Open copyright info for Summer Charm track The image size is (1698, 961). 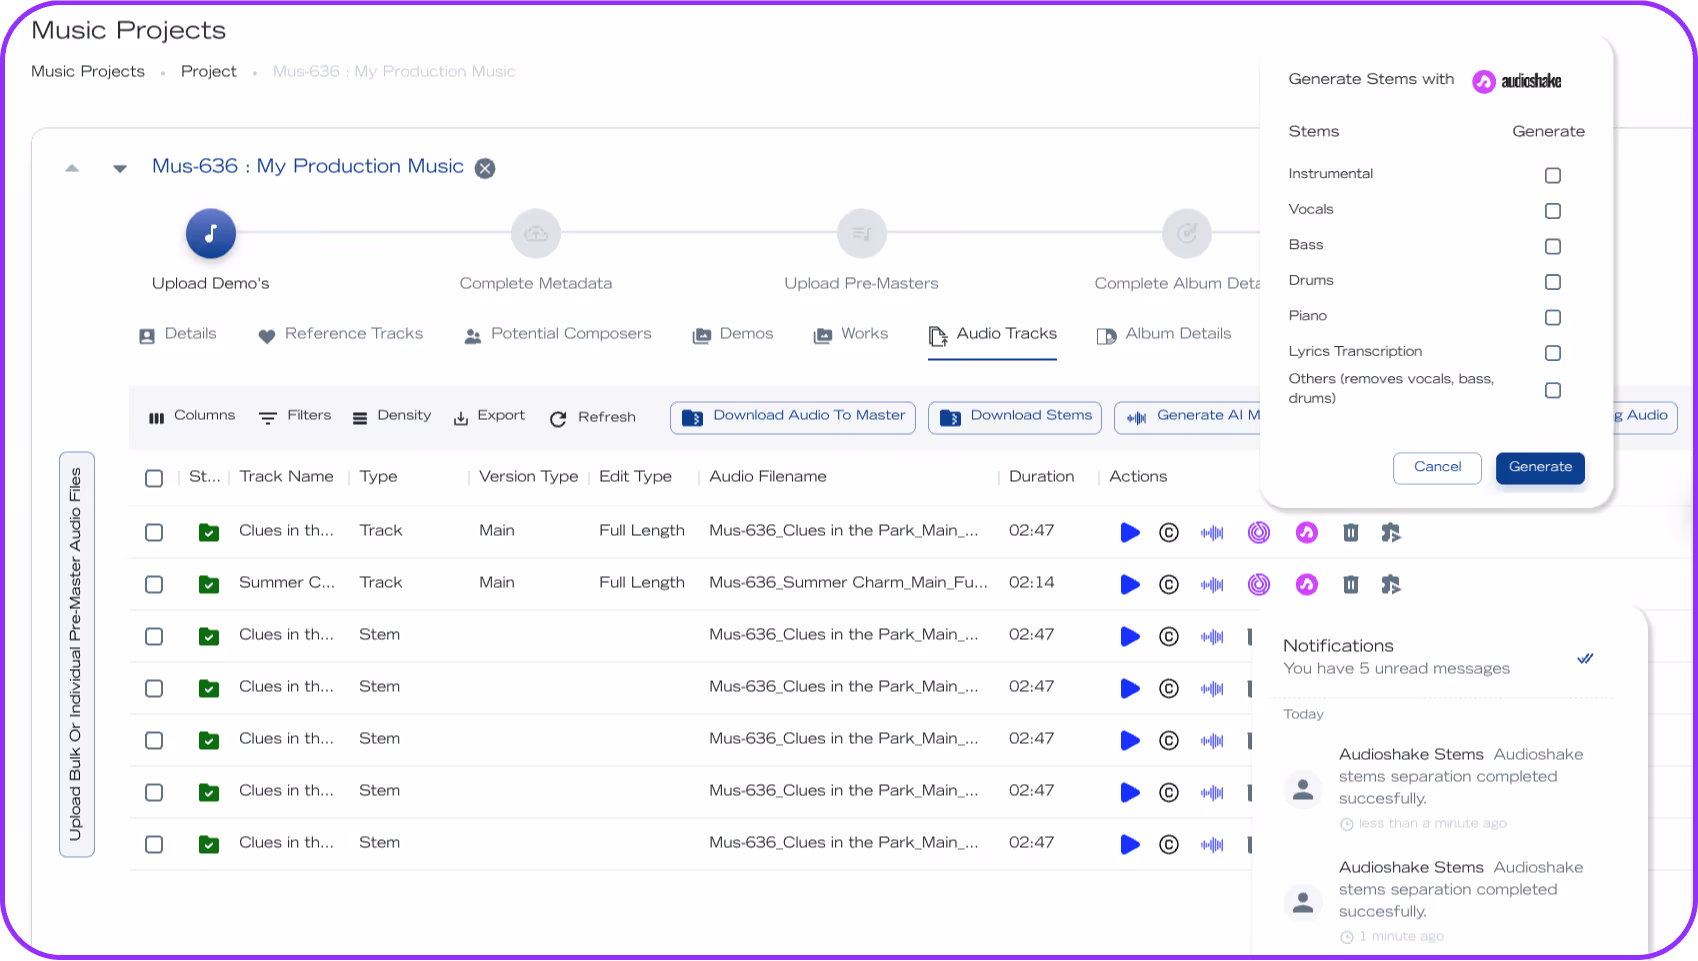(x=1169, y=585)
